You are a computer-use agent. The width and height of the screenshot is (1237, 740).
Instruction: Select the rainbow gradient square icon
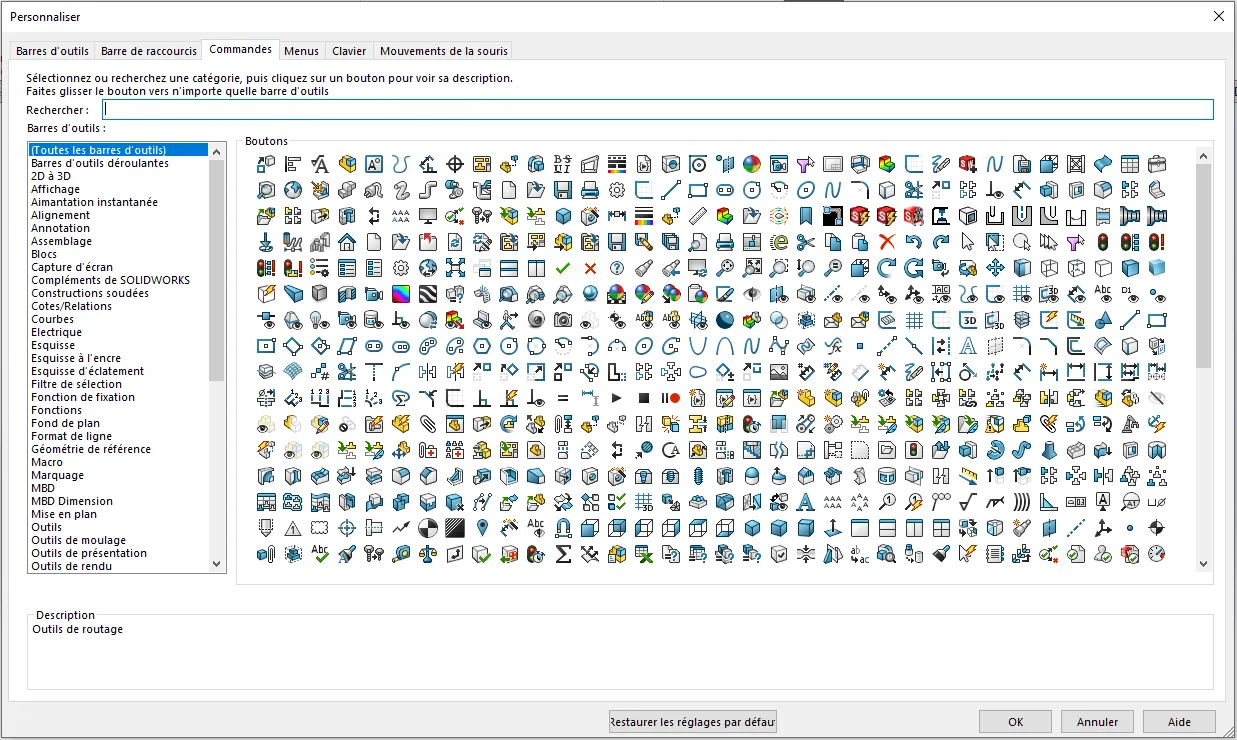click(401, 294)
